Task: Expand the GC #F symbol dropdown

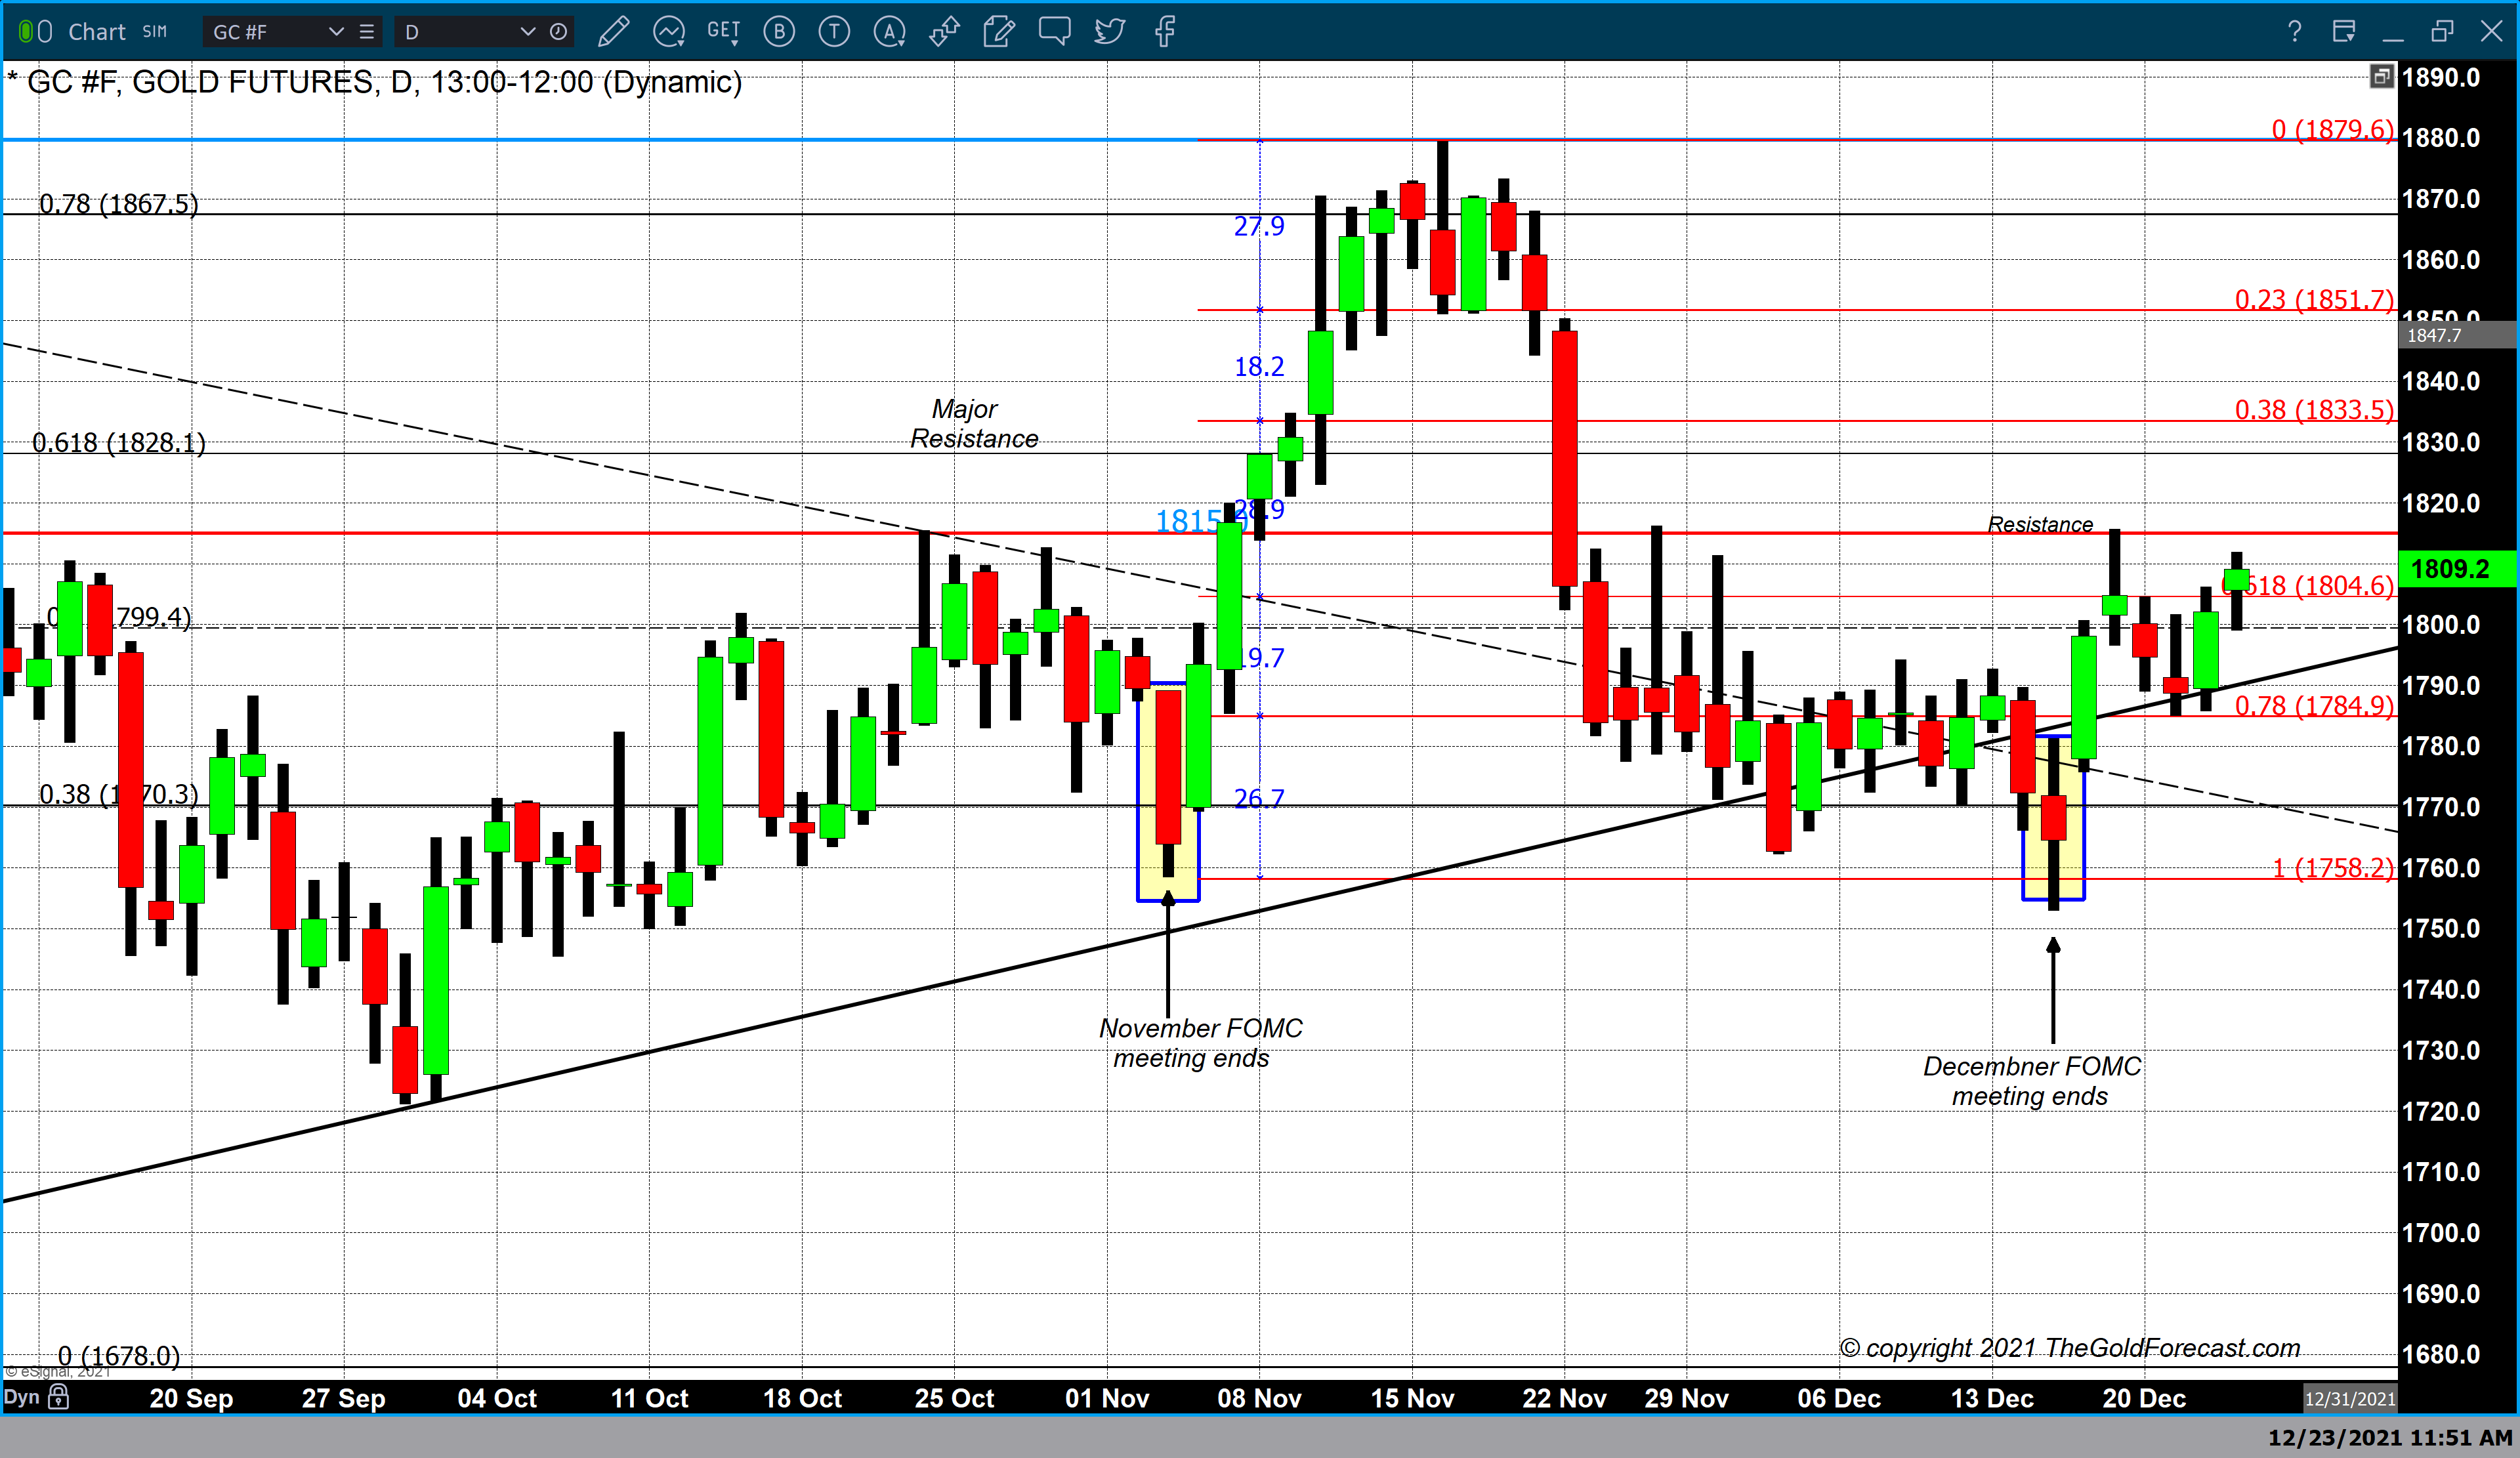Action: pos(336,32)
